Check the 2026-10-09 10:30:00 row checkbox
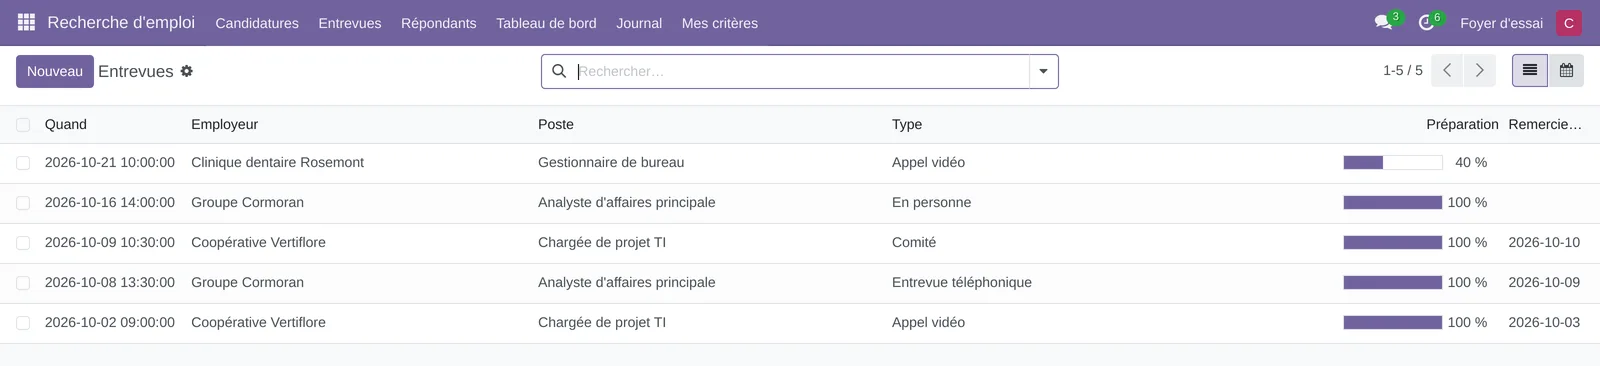This screenshot has height=366, width=1600. point(23,243)
